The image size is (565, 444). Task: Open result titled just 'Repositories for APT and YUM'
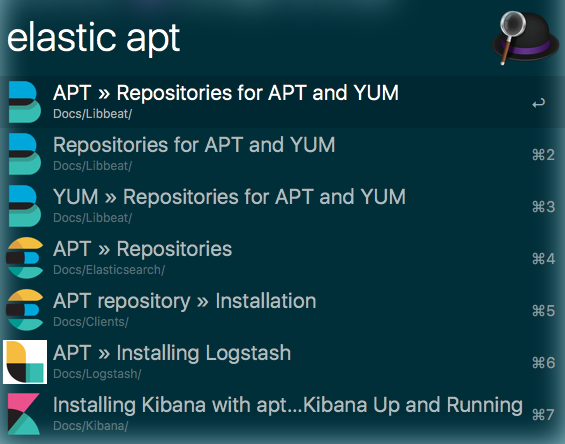click(x=282, y=154)
